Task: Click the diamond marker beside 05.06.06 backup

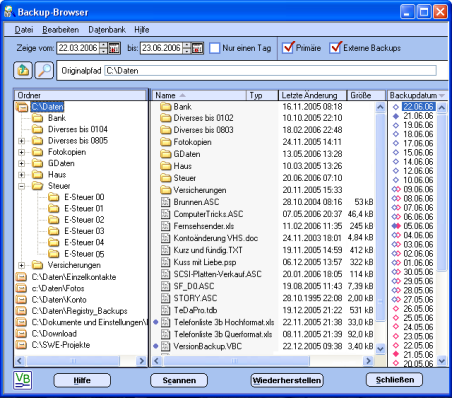Action: click(396, 226)
